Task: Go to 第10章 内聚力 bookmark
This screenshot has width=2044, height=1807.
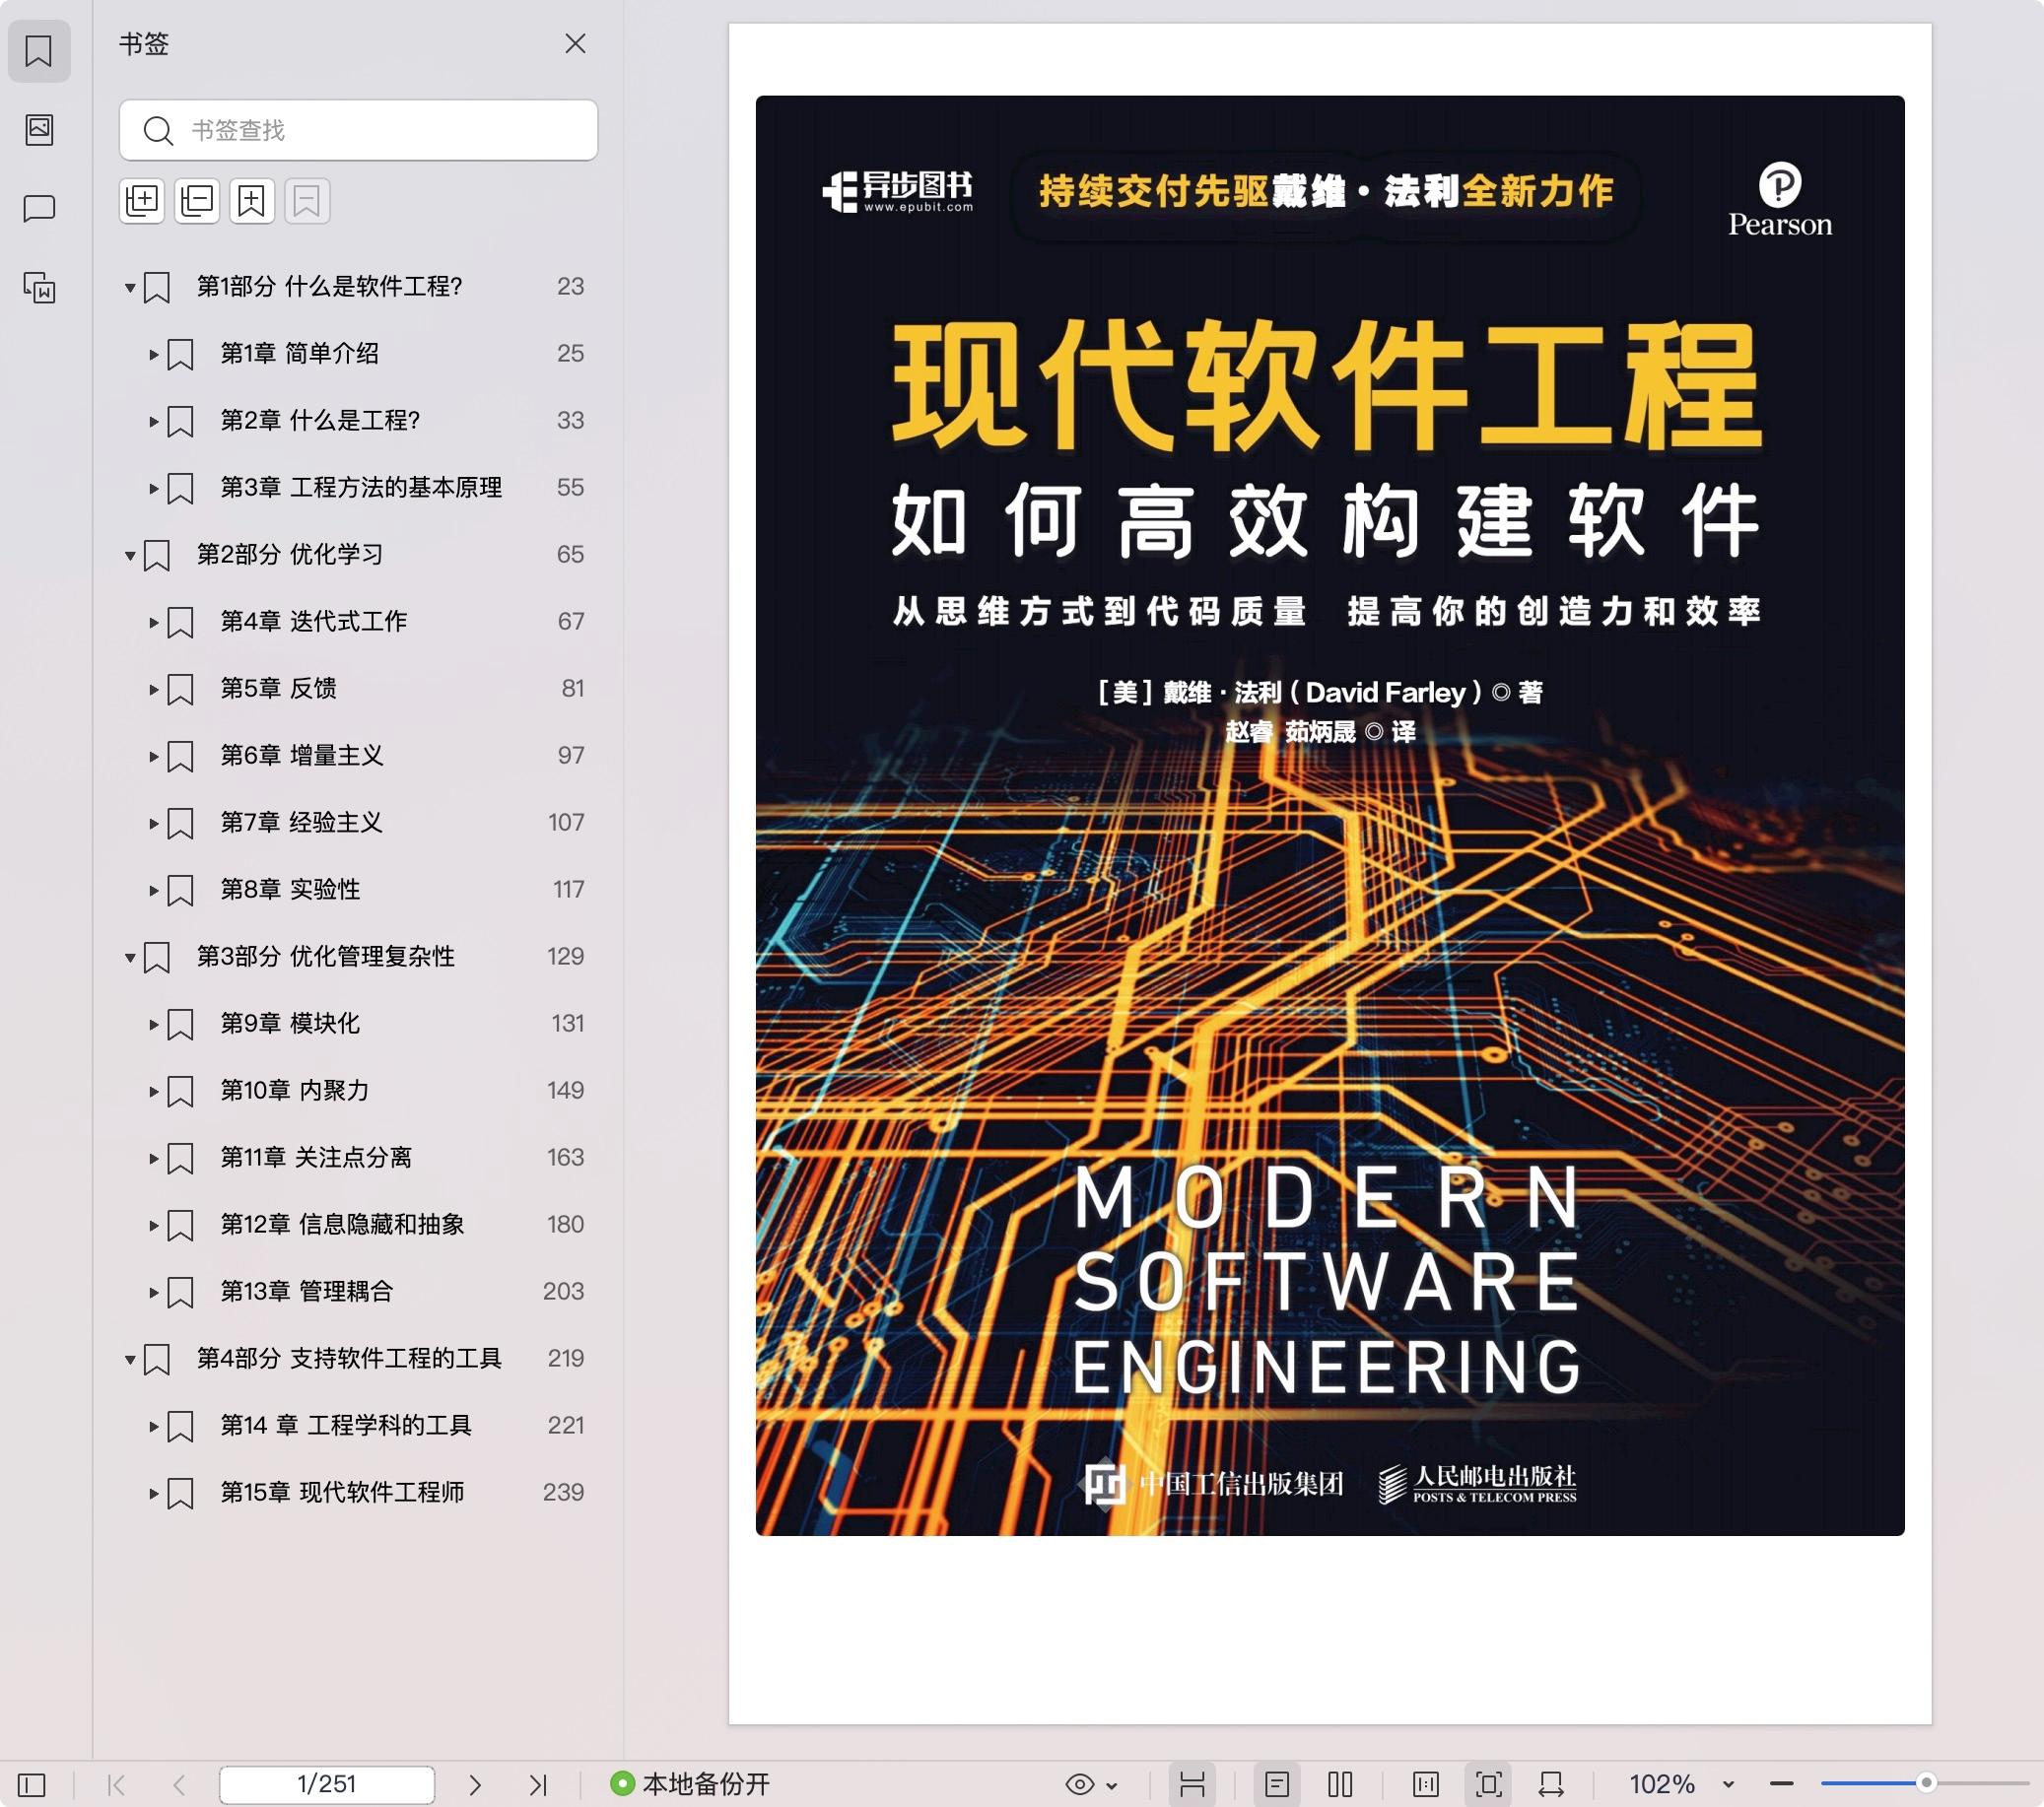Action: point(294,1090)
